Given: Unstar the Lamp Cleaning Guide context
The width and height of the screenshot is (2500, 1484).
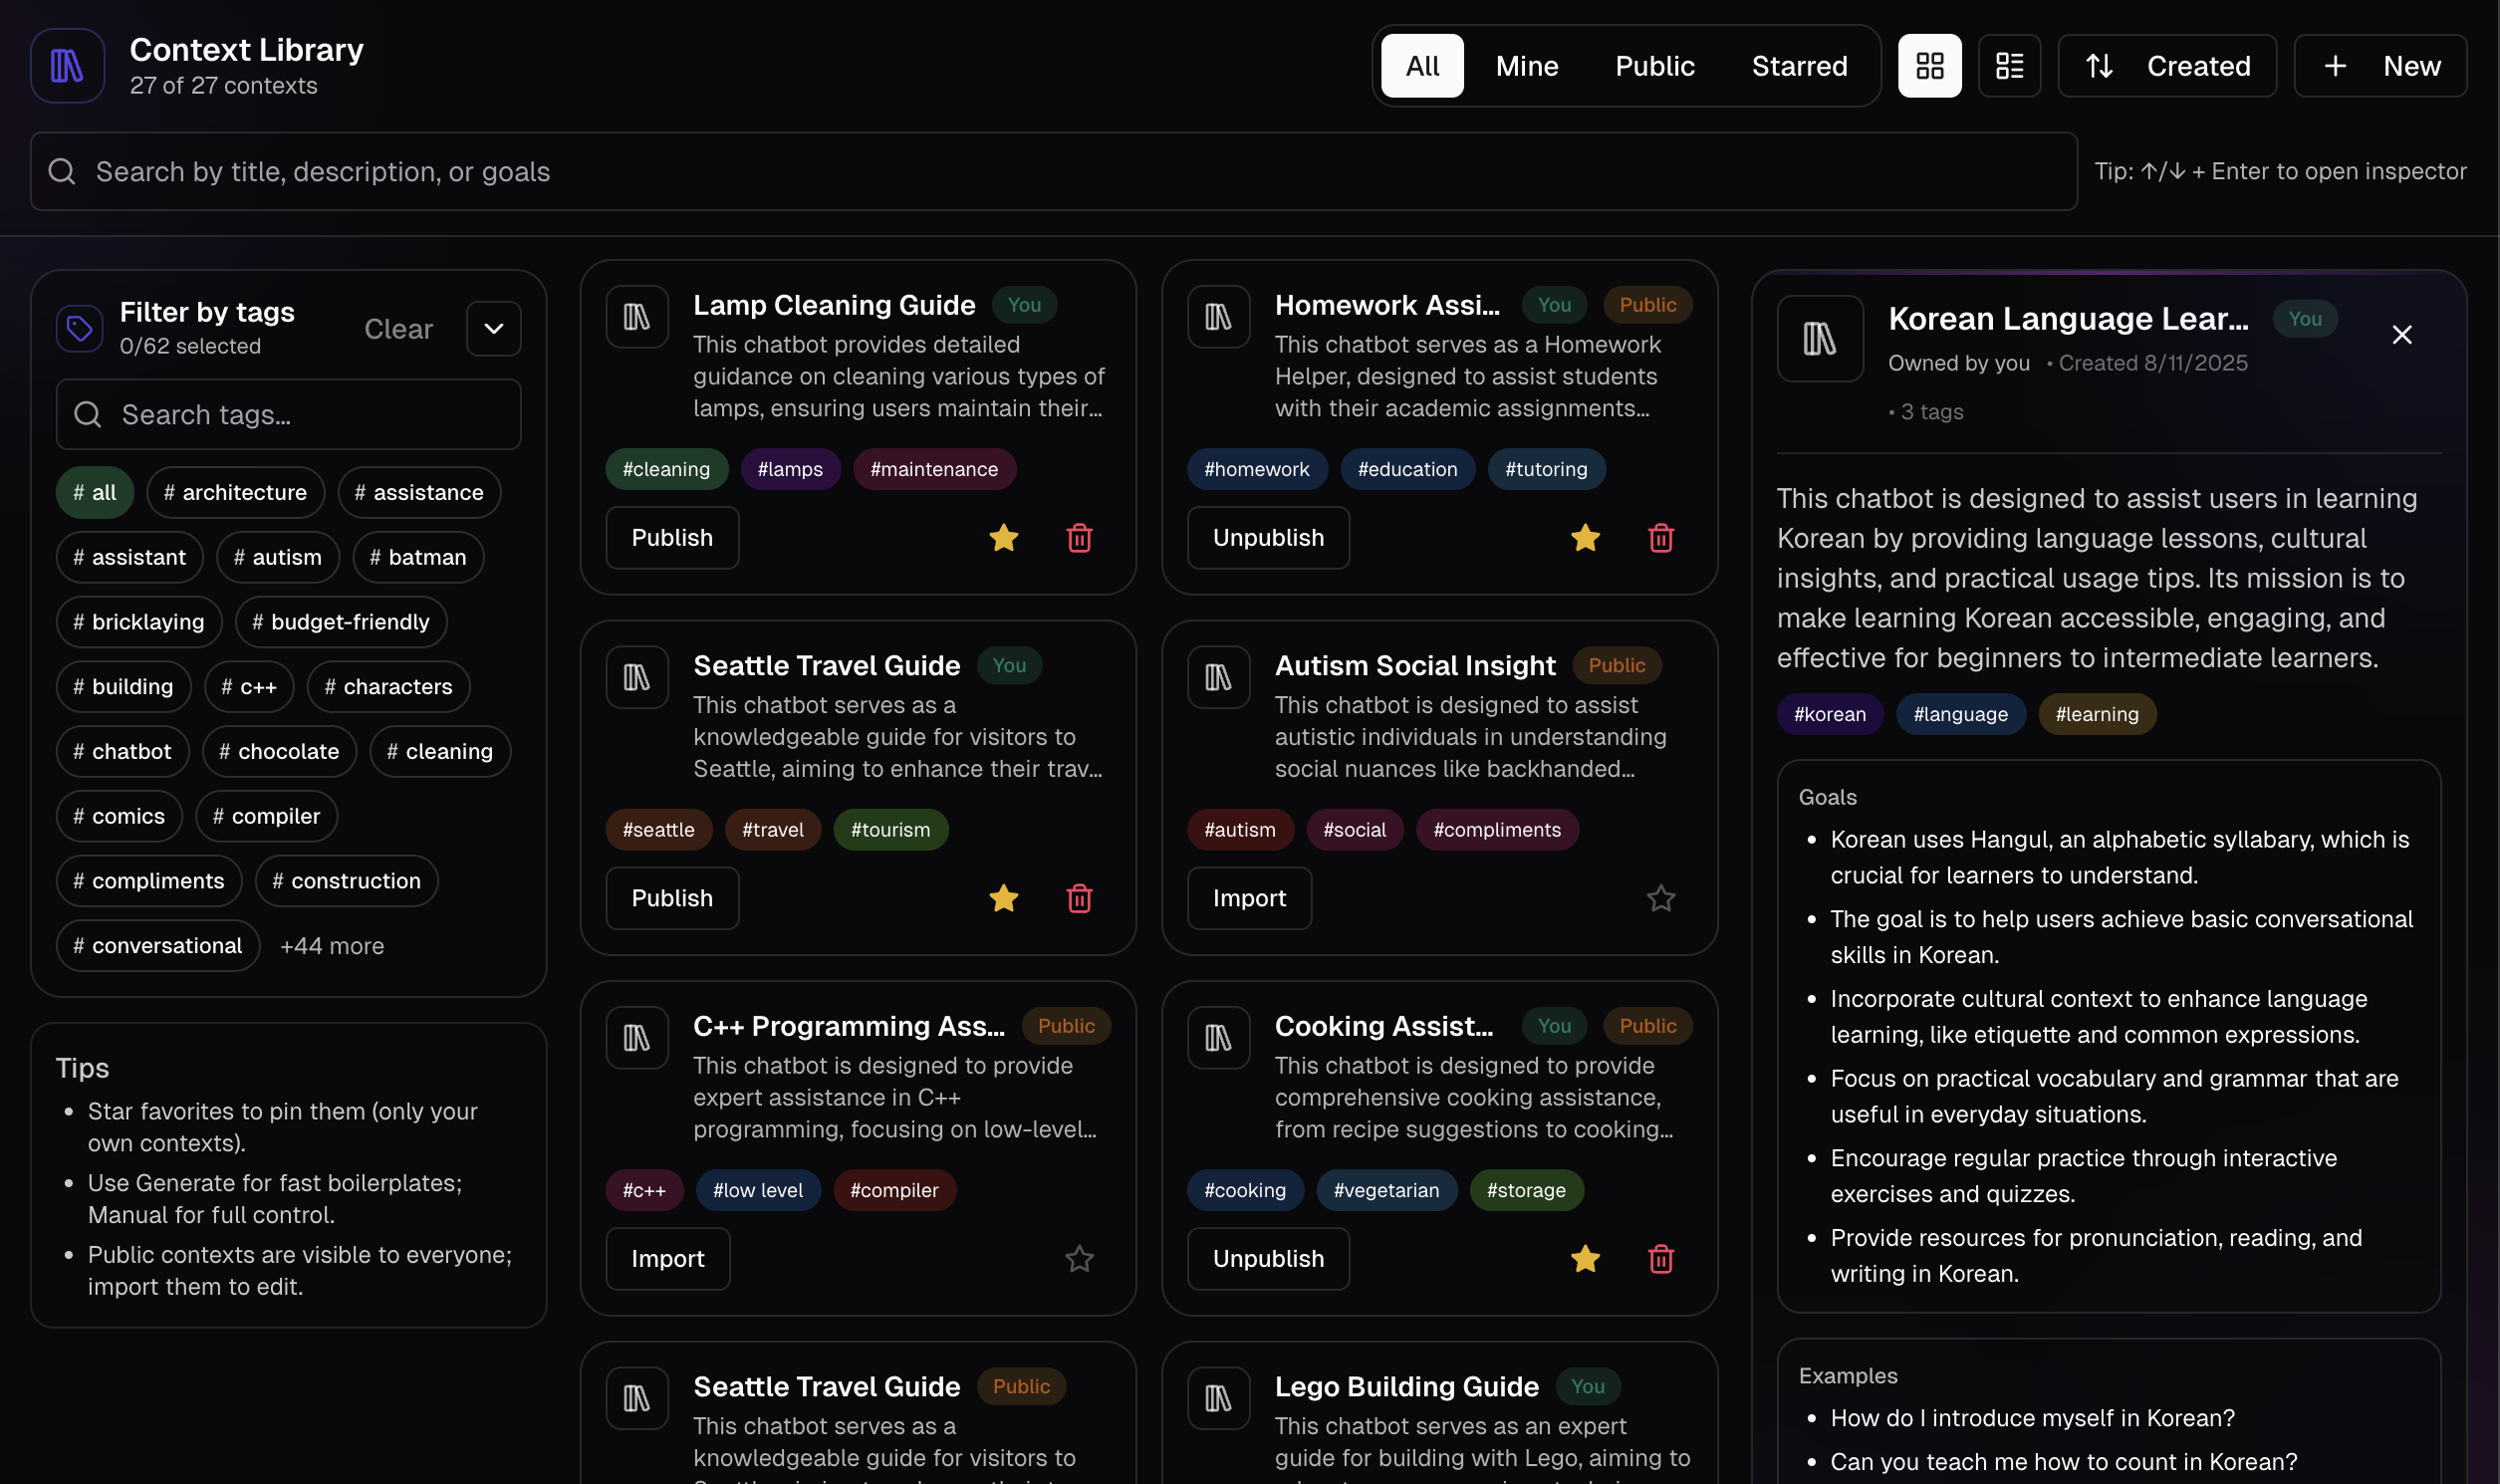Looking at the screenshot, I should click(x=1003, y=538).
